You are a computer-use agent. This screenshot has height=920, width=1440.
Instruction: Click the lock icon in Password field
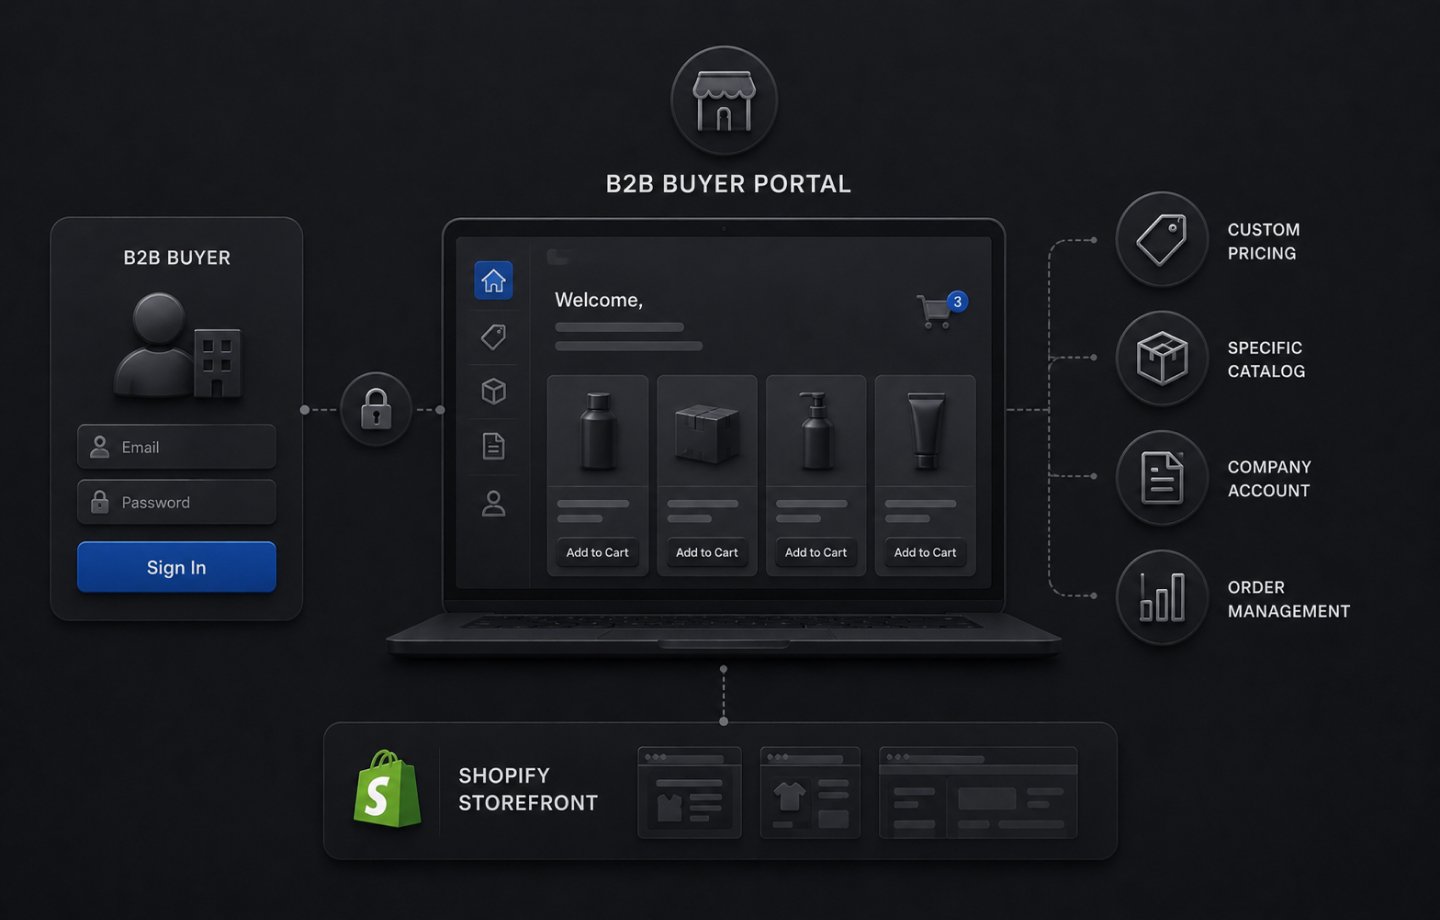pos(100,501)
